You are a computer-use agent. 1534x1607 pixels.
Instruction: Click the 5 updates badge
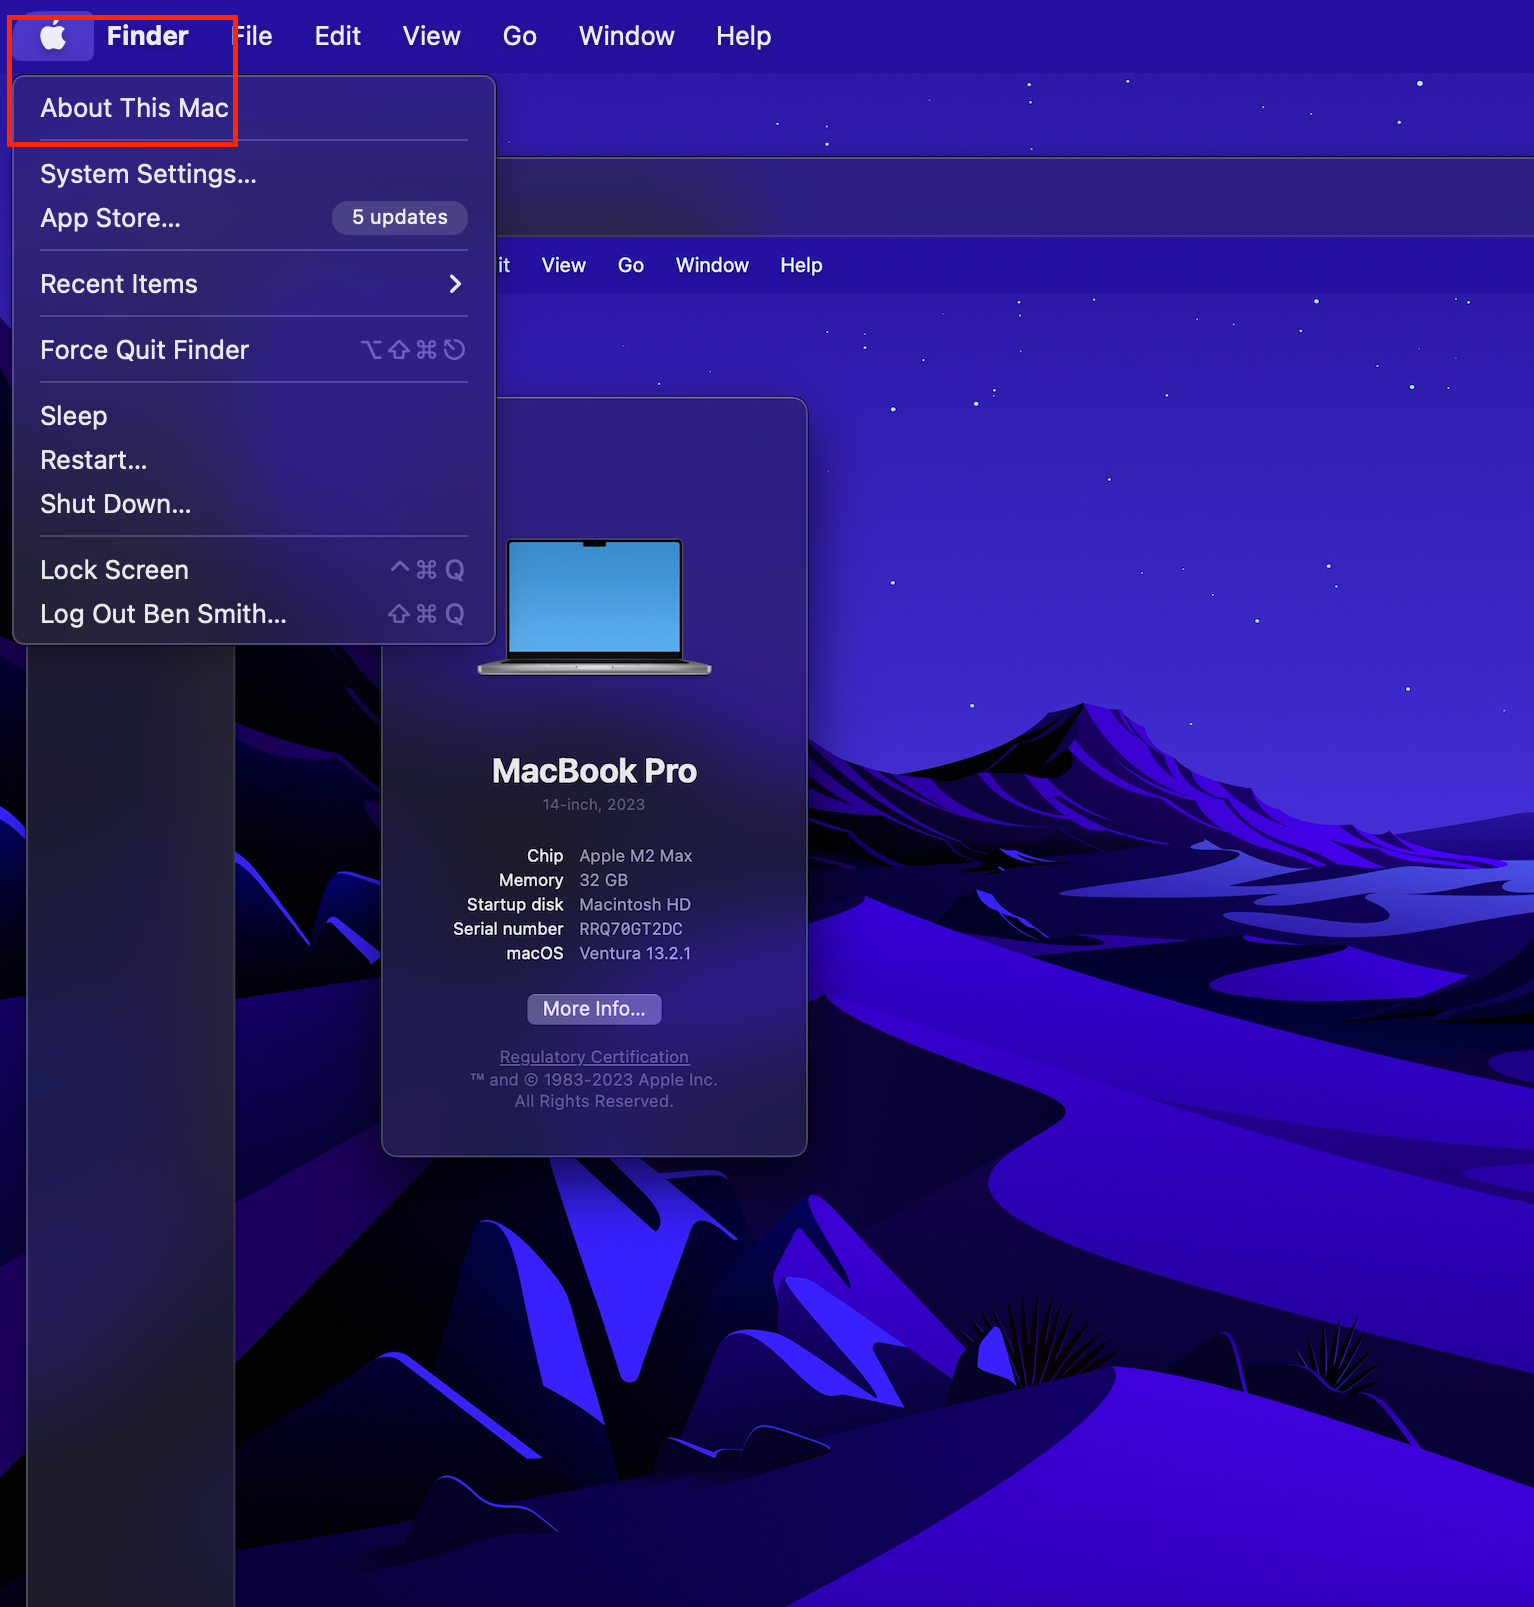pos(399,217)
